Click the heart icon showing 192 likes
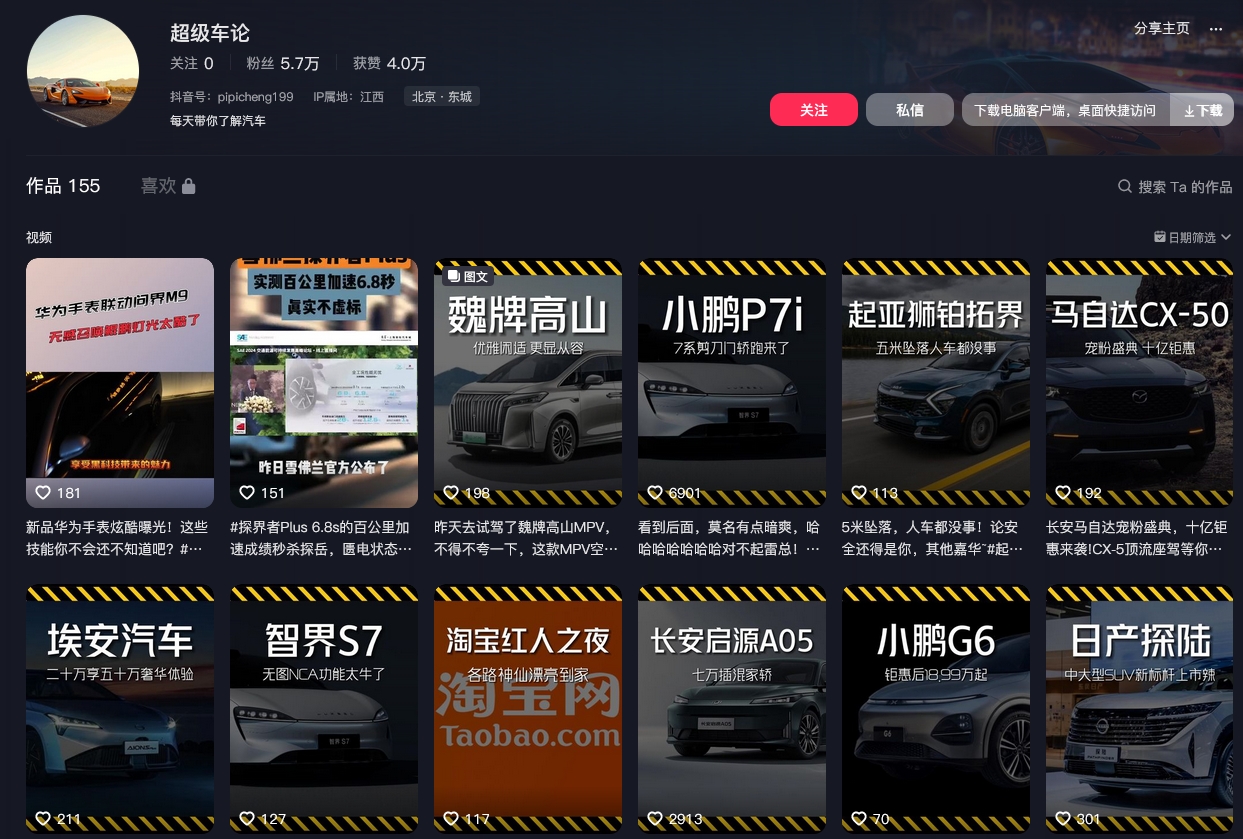Viewport: 1243px width, 839px height. click(x=1063, y=492)
